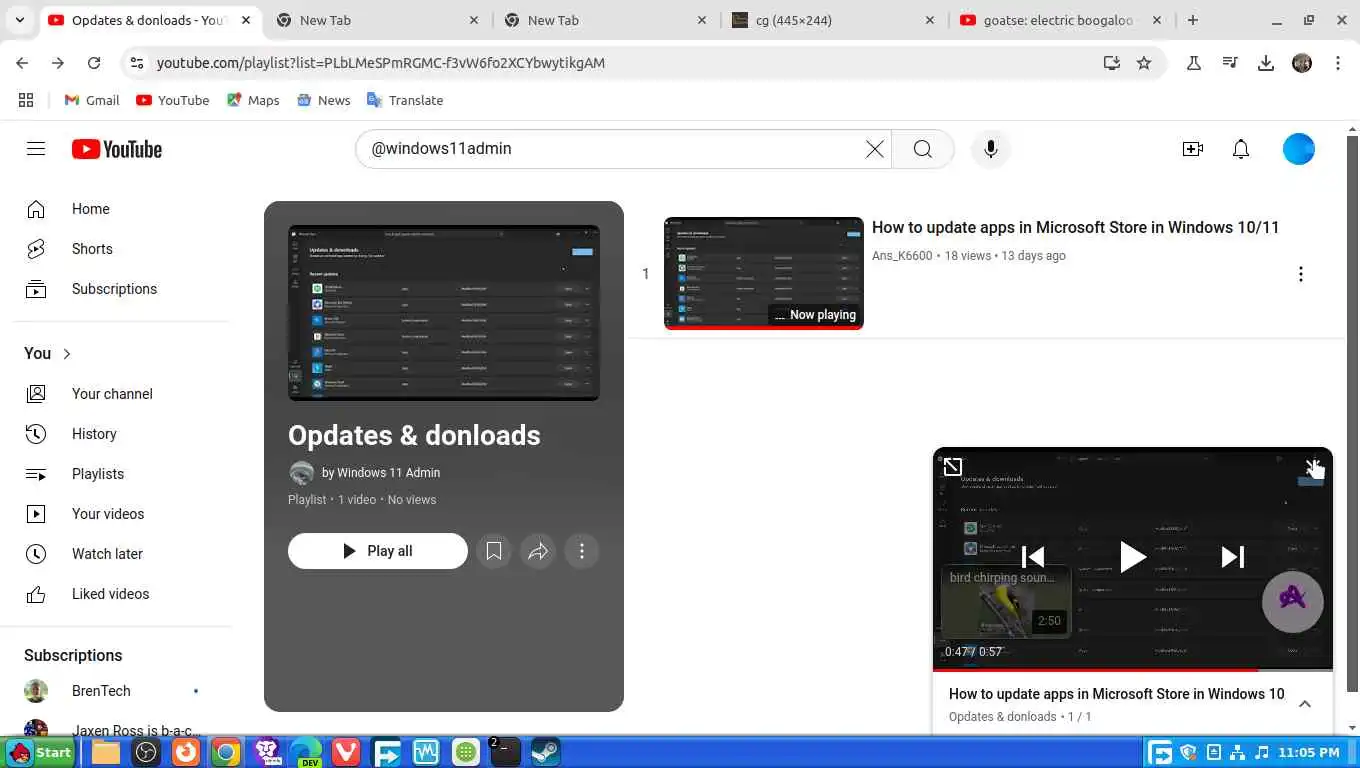This screenshot has width=1360, height=768.
Task: Open video title How to update apps
Action: click(1075, 228)
